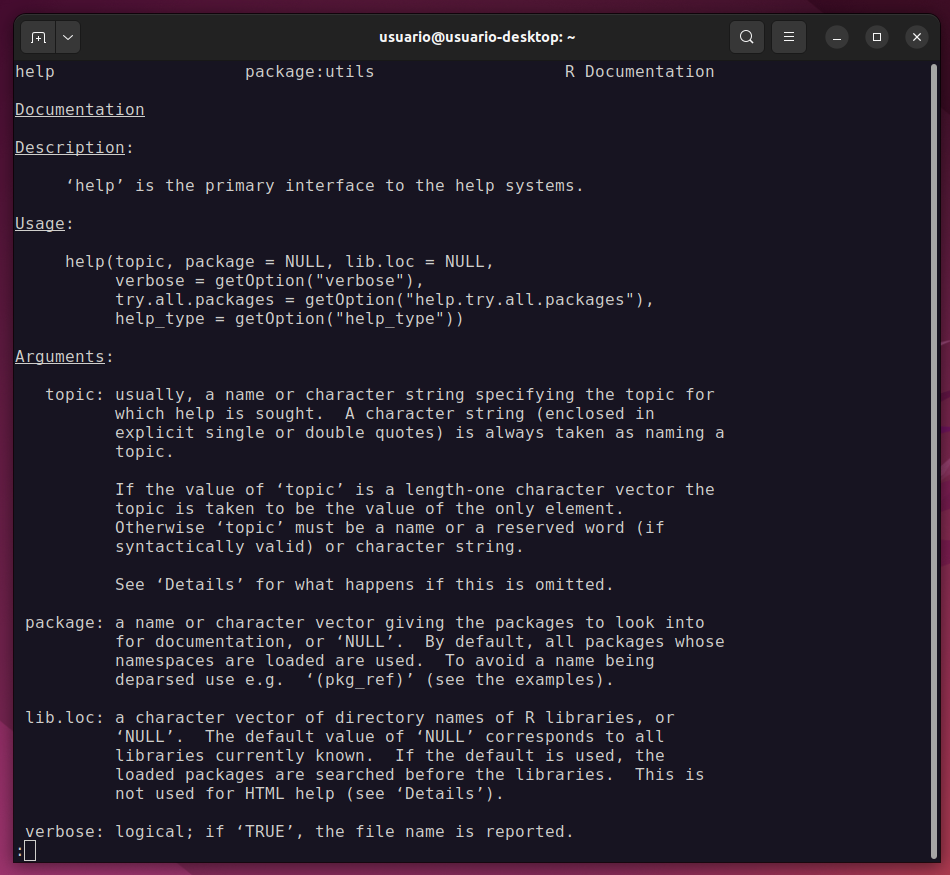Open the terminal search tool
950x875 pixels.
pyautogui.click(x=746, y=37)
